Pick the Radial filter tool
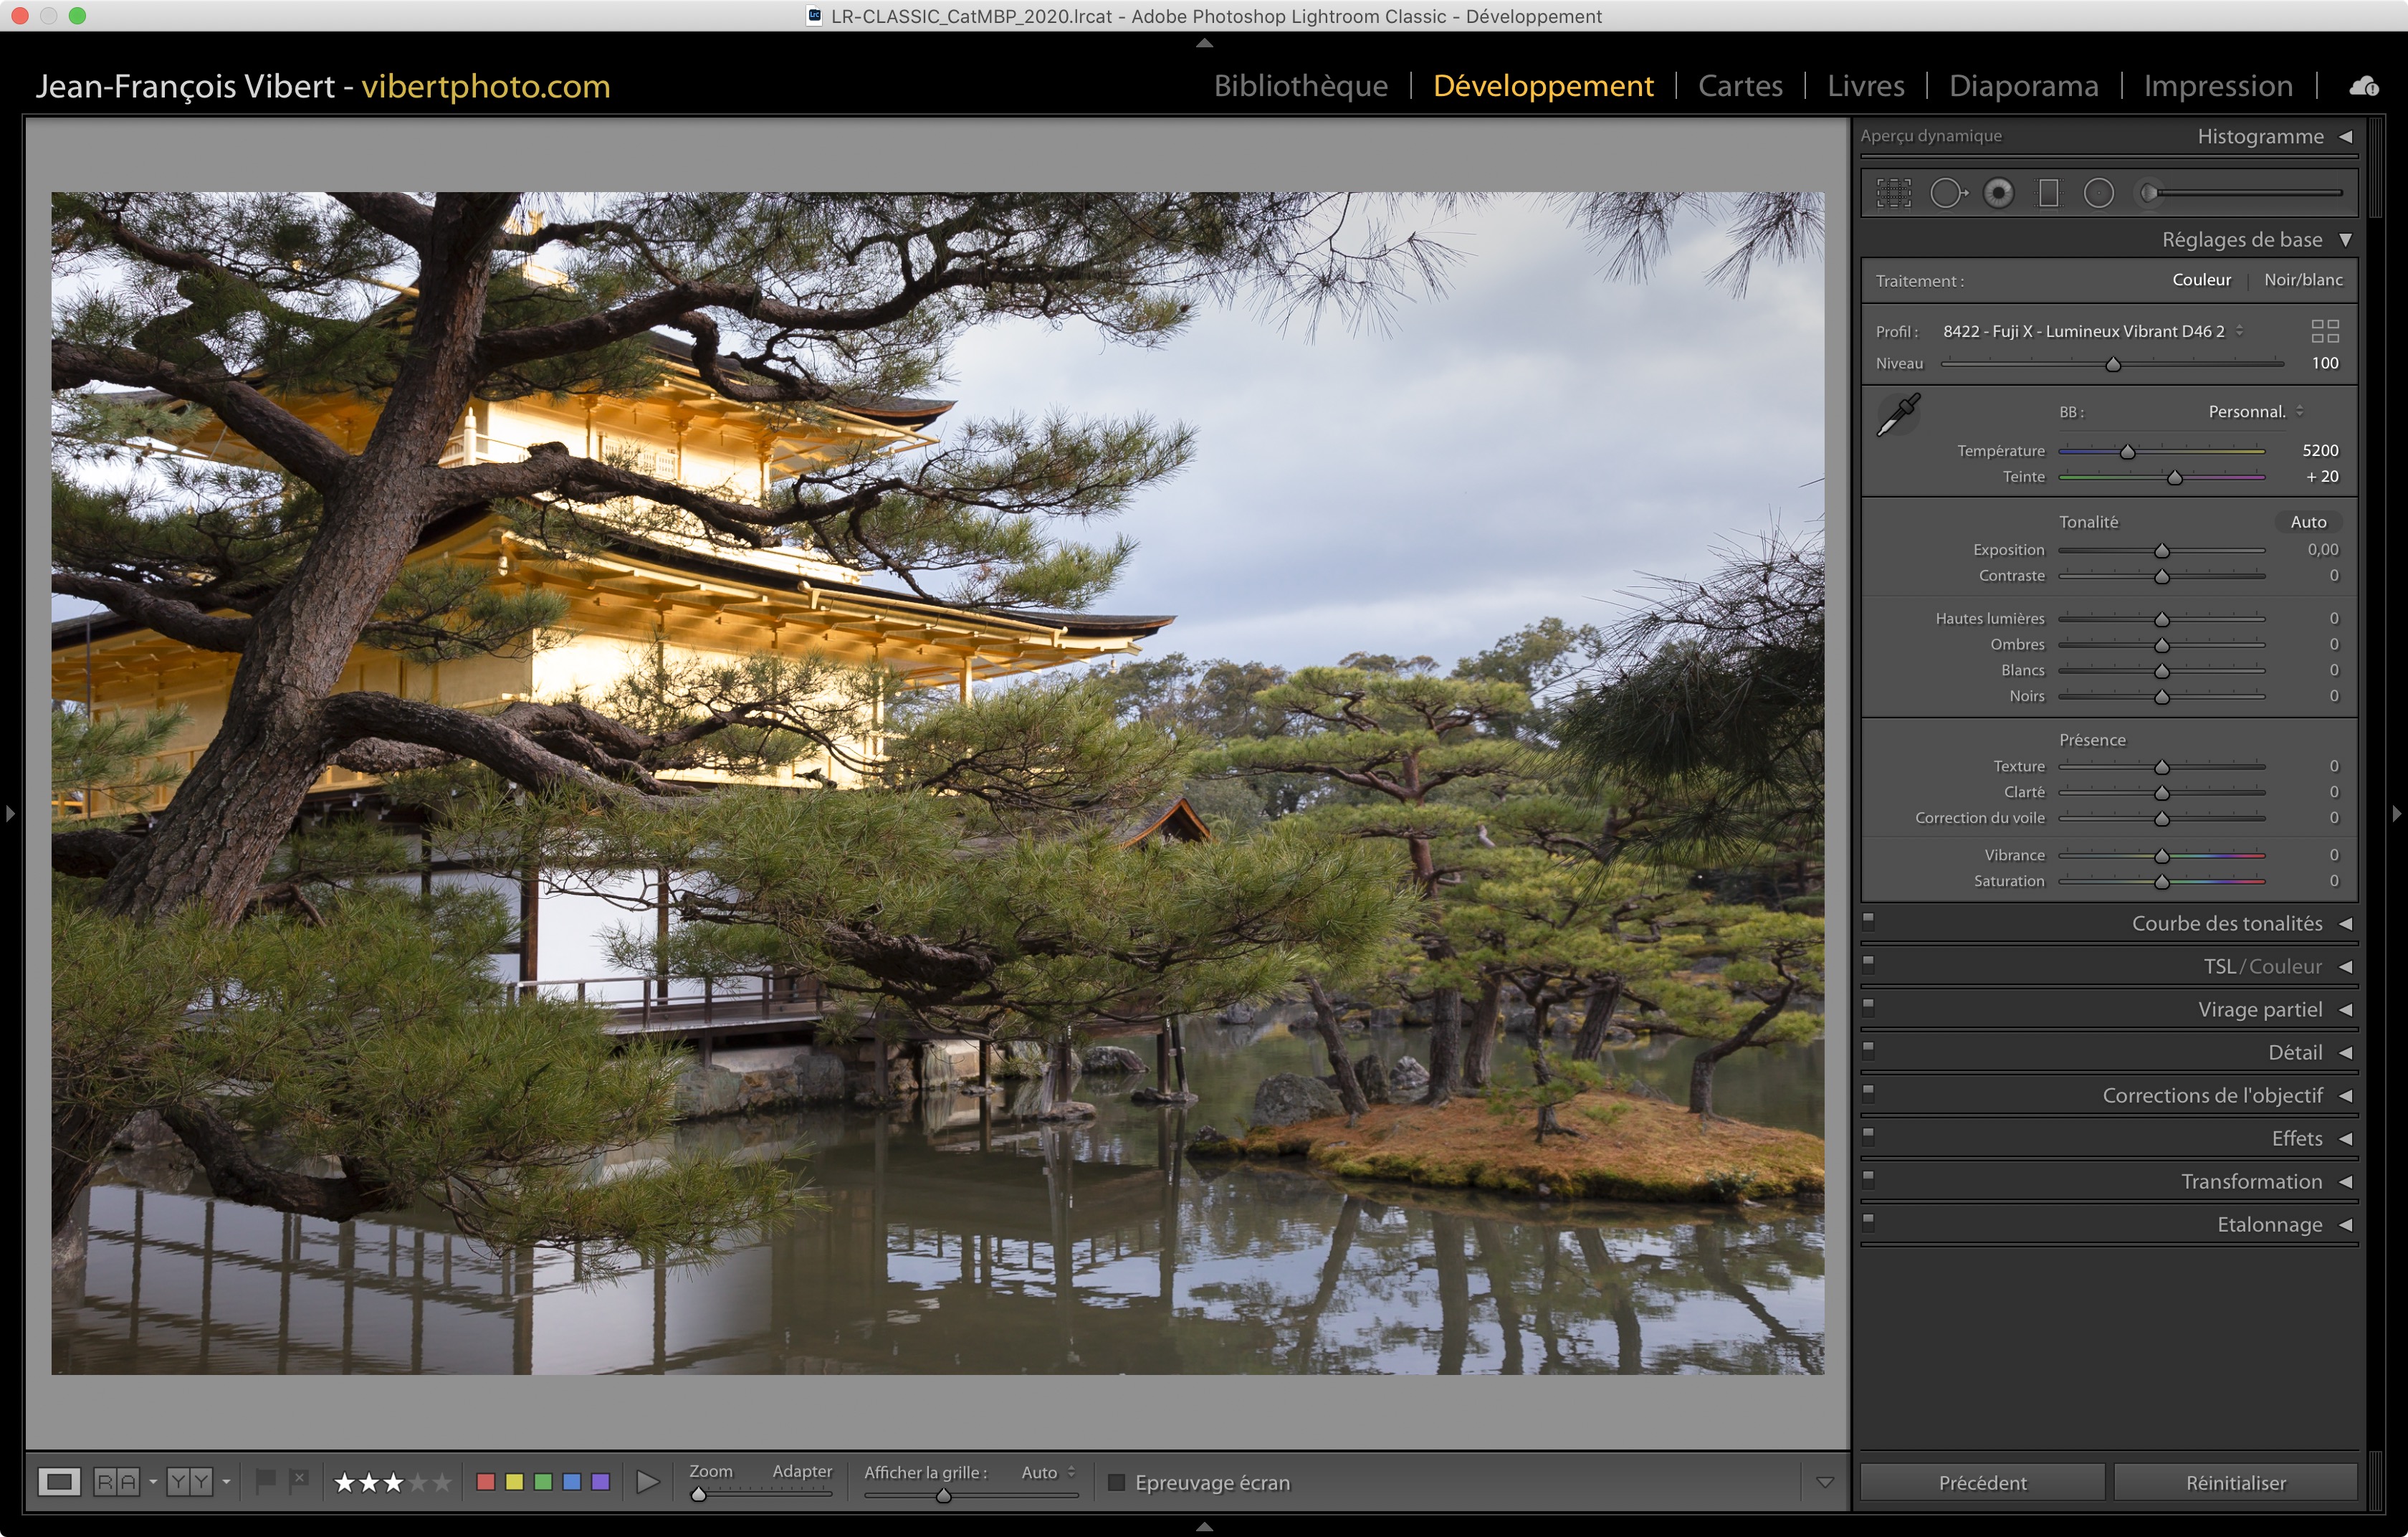Viewport: 2408px width, 1537px height. coord(2098,193)
